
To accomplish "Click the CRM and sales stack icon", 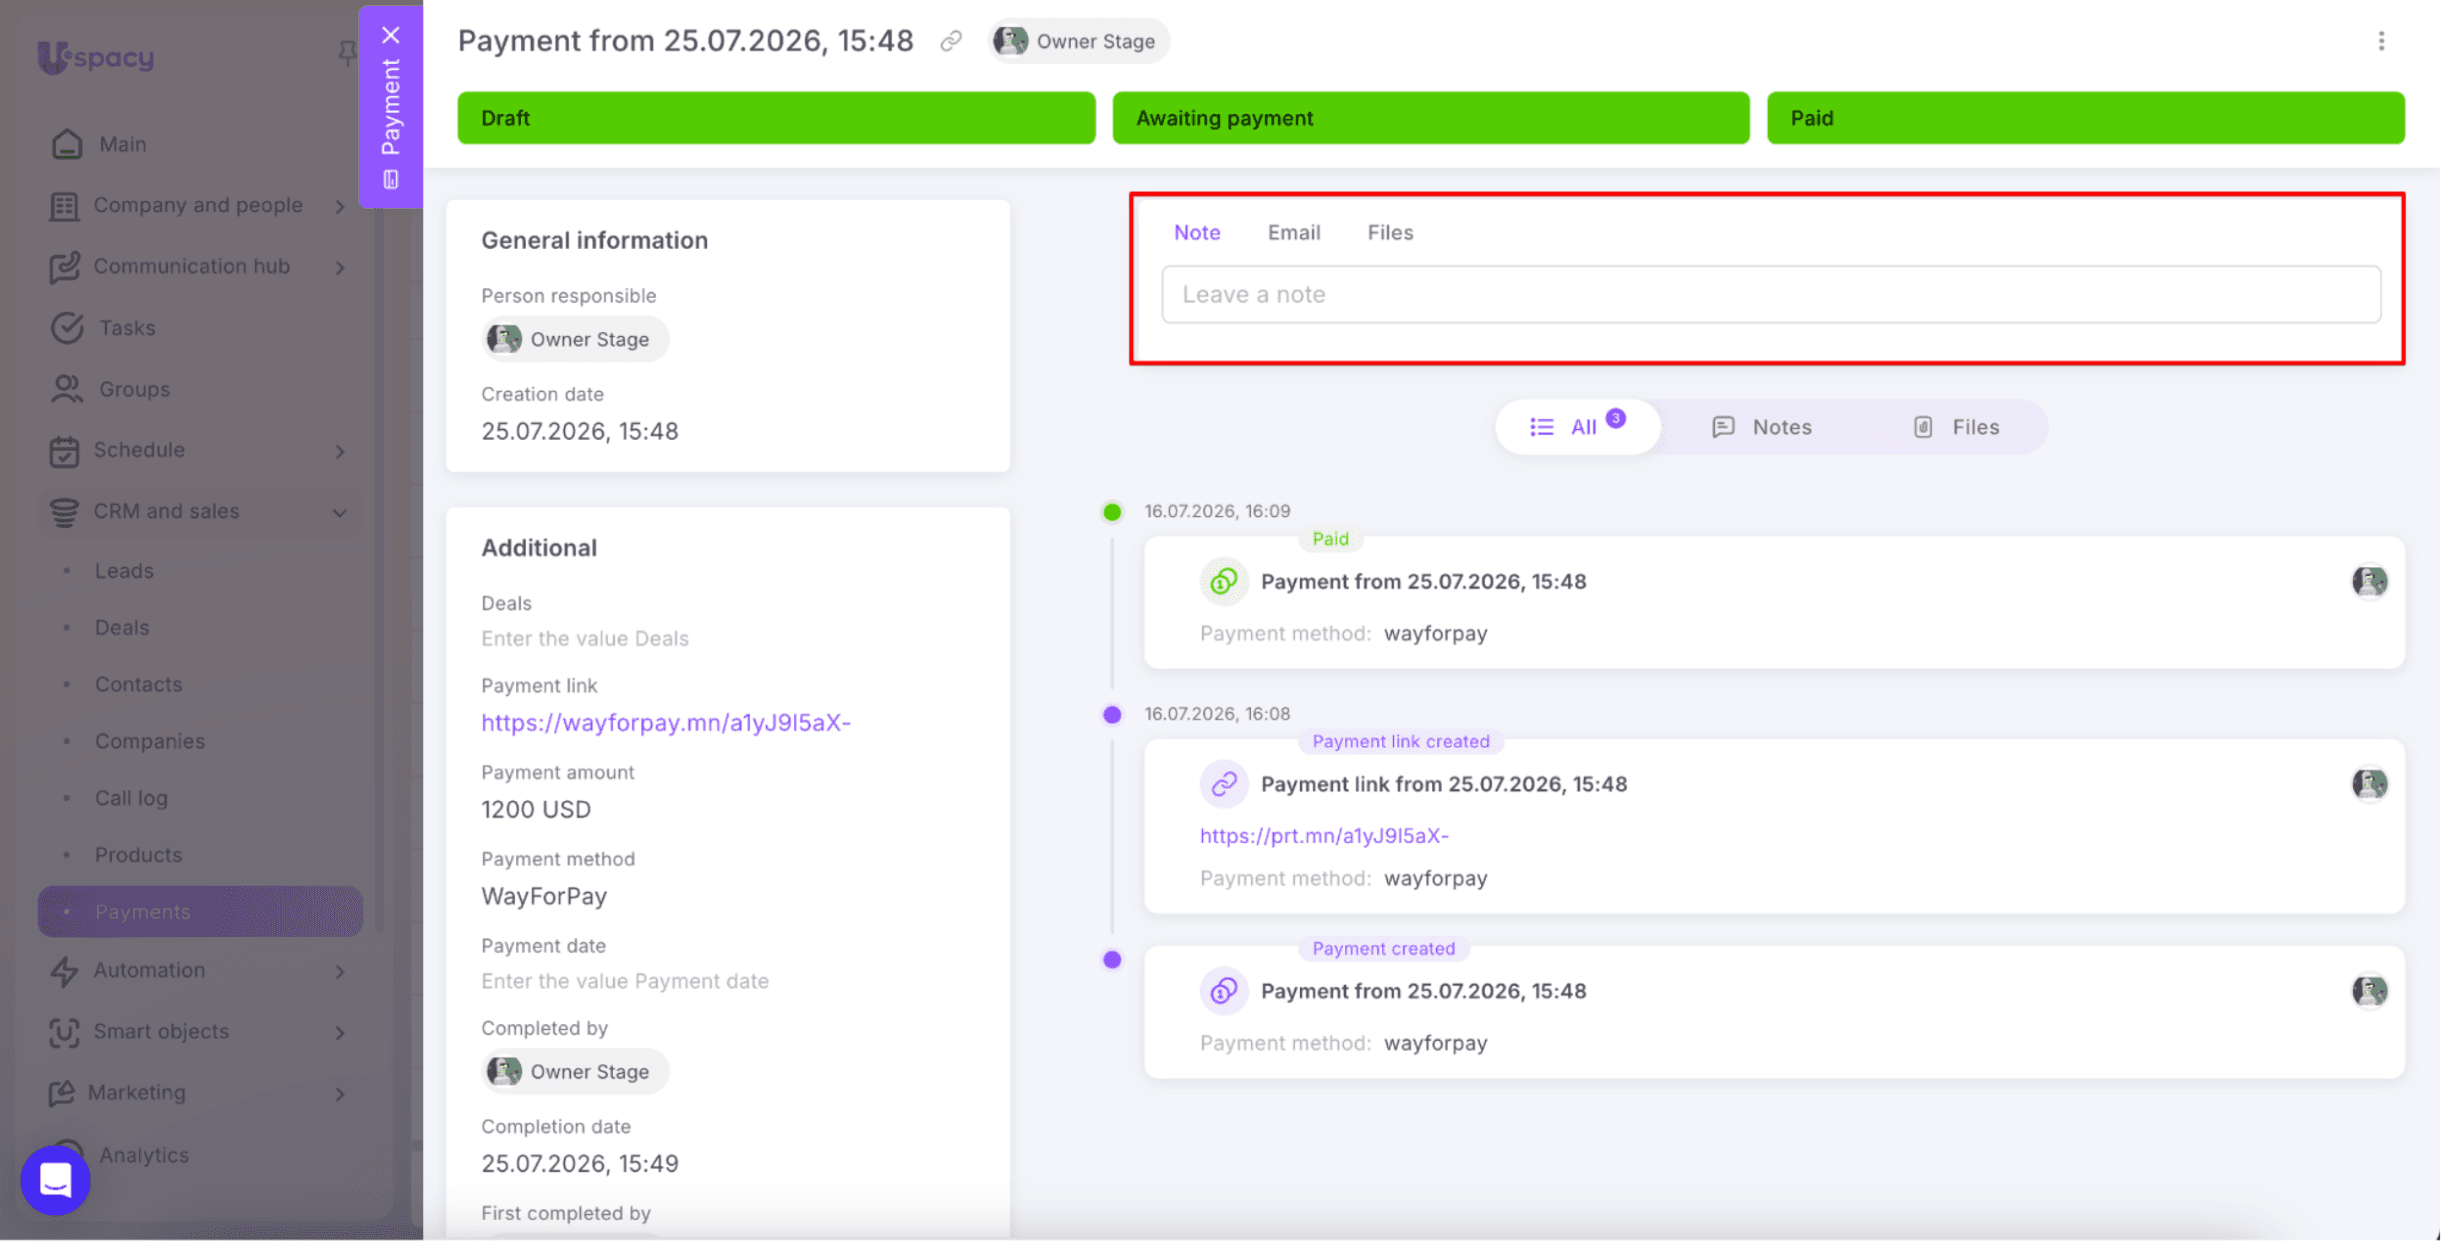I will point(65,512).
